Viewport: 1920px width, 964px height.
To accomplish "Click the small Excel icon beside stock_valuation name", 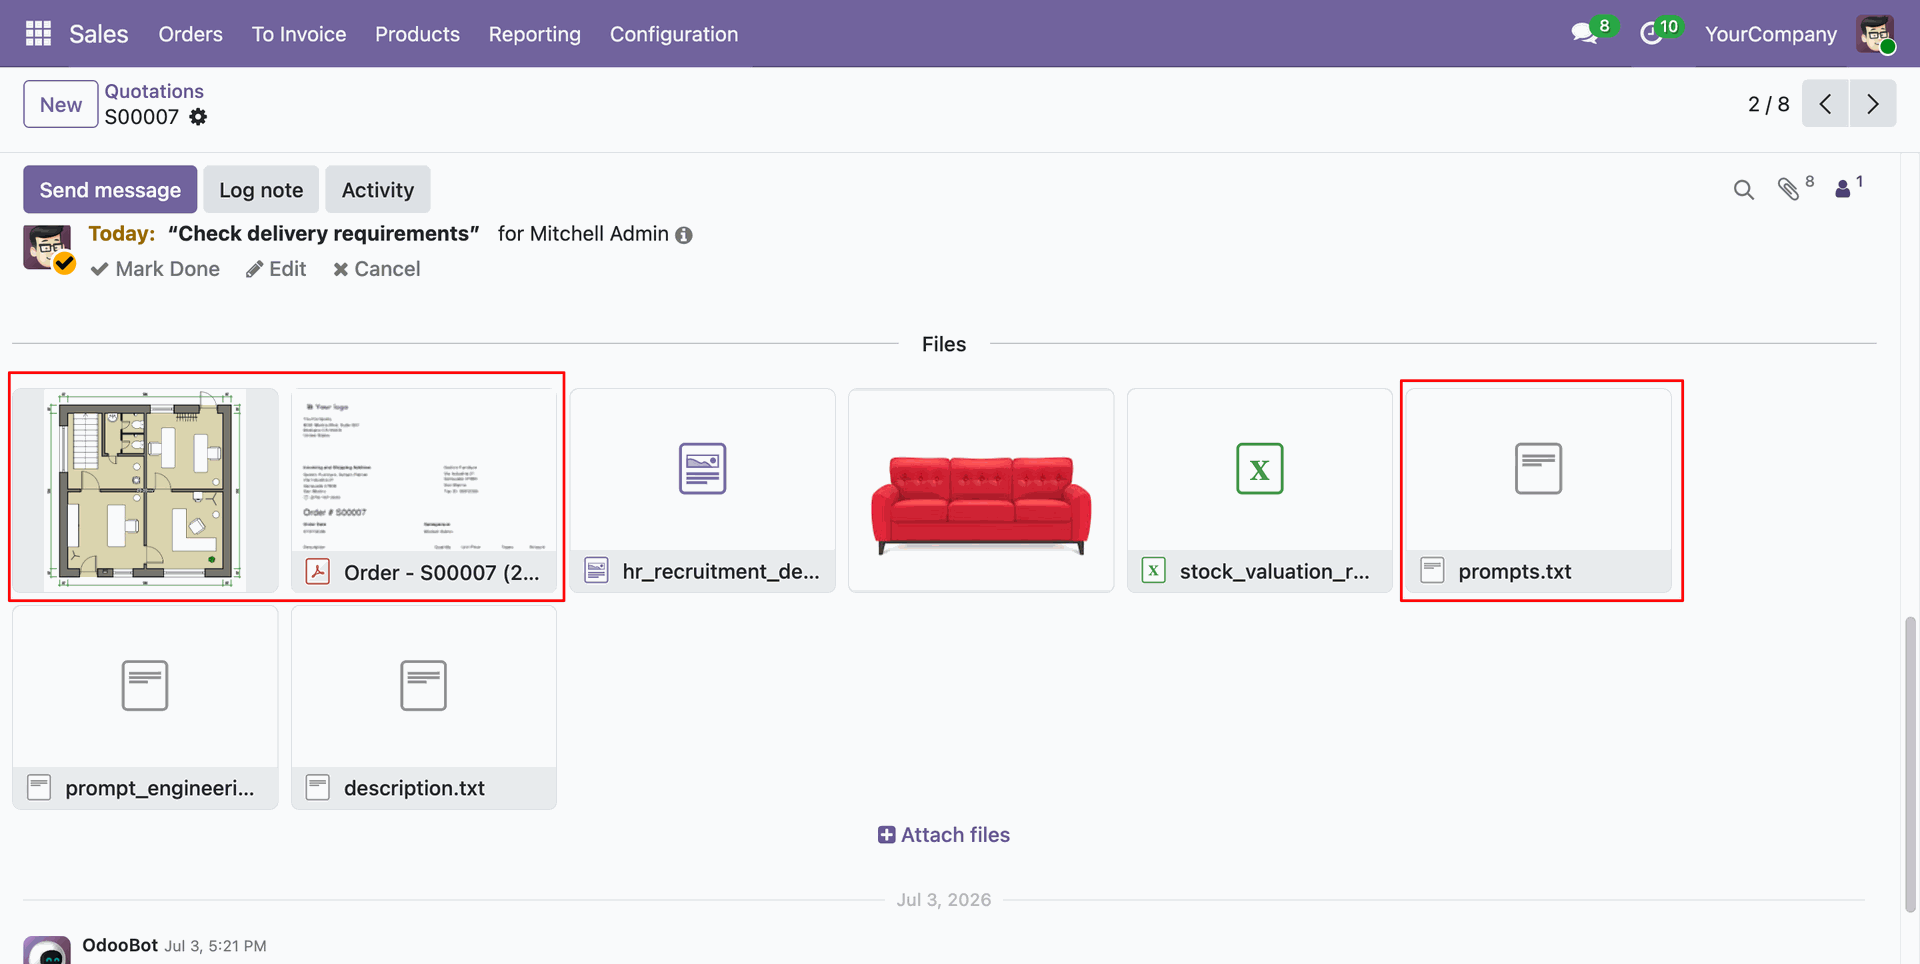I will tap(1154, 571).
